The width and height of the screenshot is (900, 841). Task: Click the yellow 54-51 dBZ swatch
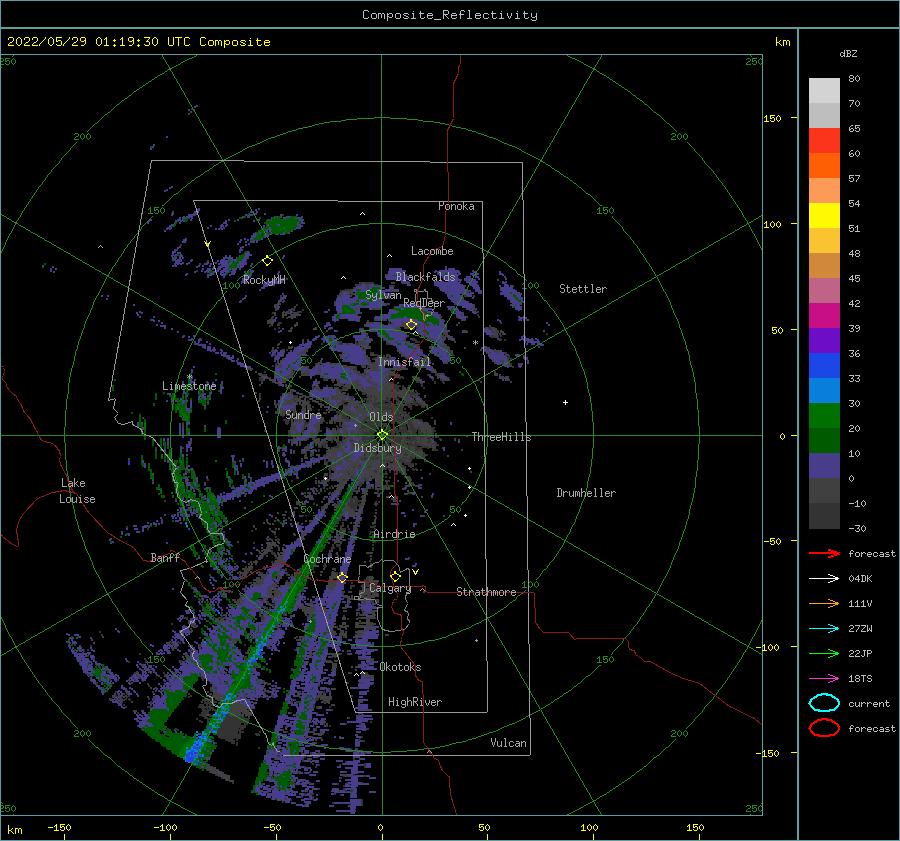(824, 216)
